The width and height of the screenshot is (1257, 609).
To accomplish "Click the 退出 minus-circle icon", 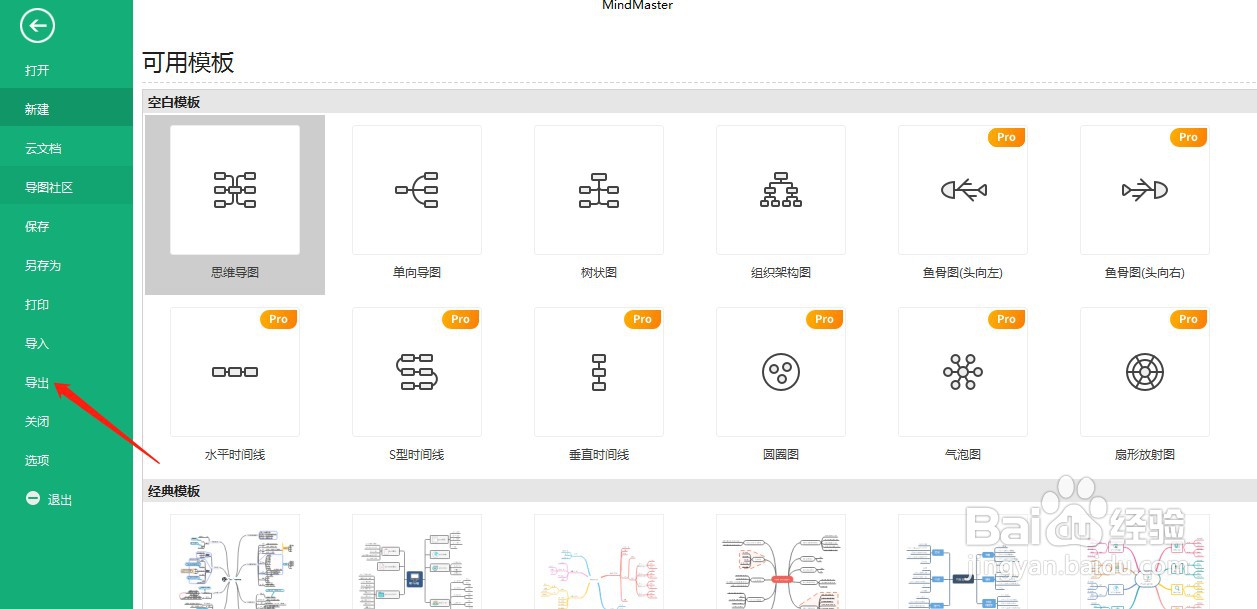I will pyautogui.click(x=33, y=499).
